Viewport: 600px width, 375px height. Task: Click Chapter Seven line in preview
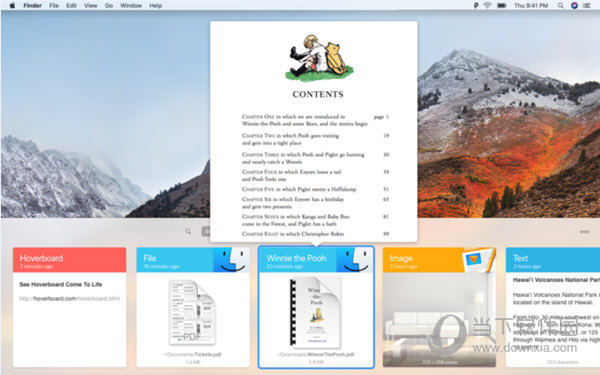315,220
